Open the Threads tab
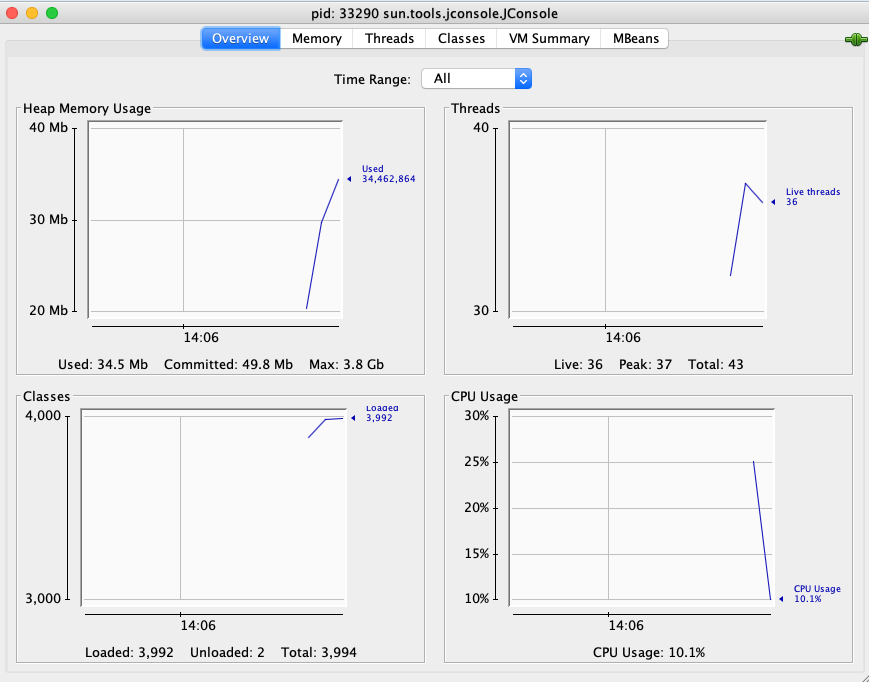The width and height of the screenshot is (869, 682). (389, 38)
